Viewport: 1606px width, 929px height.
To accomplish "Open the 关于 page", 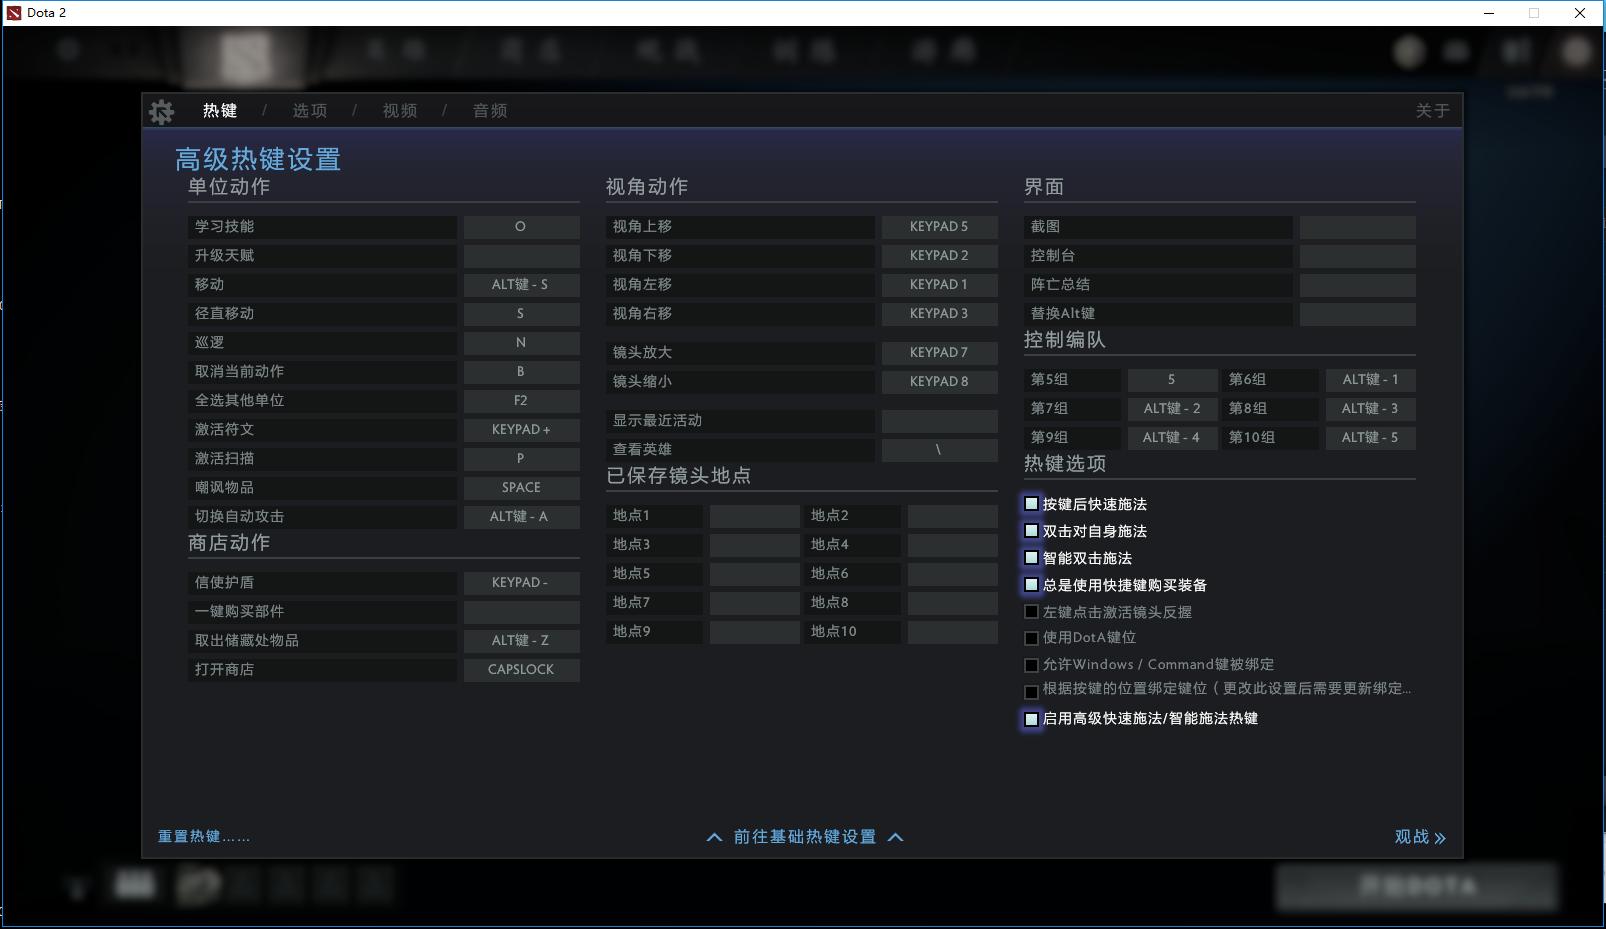I will [x=1434, y=110].
